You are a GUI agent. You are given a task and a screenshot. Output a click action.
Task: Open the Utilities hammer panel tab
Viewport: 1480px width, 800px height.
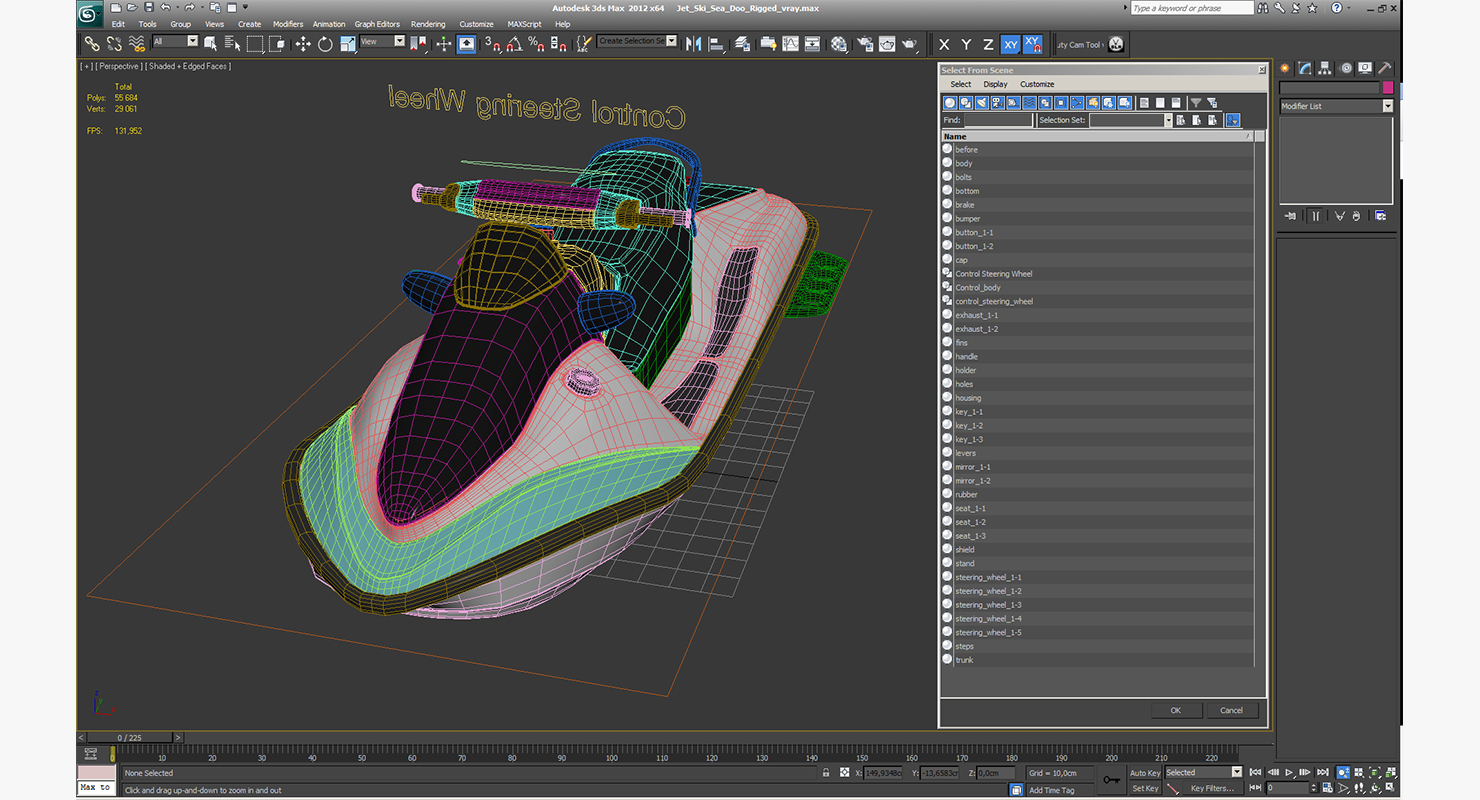pos(1385,68)
